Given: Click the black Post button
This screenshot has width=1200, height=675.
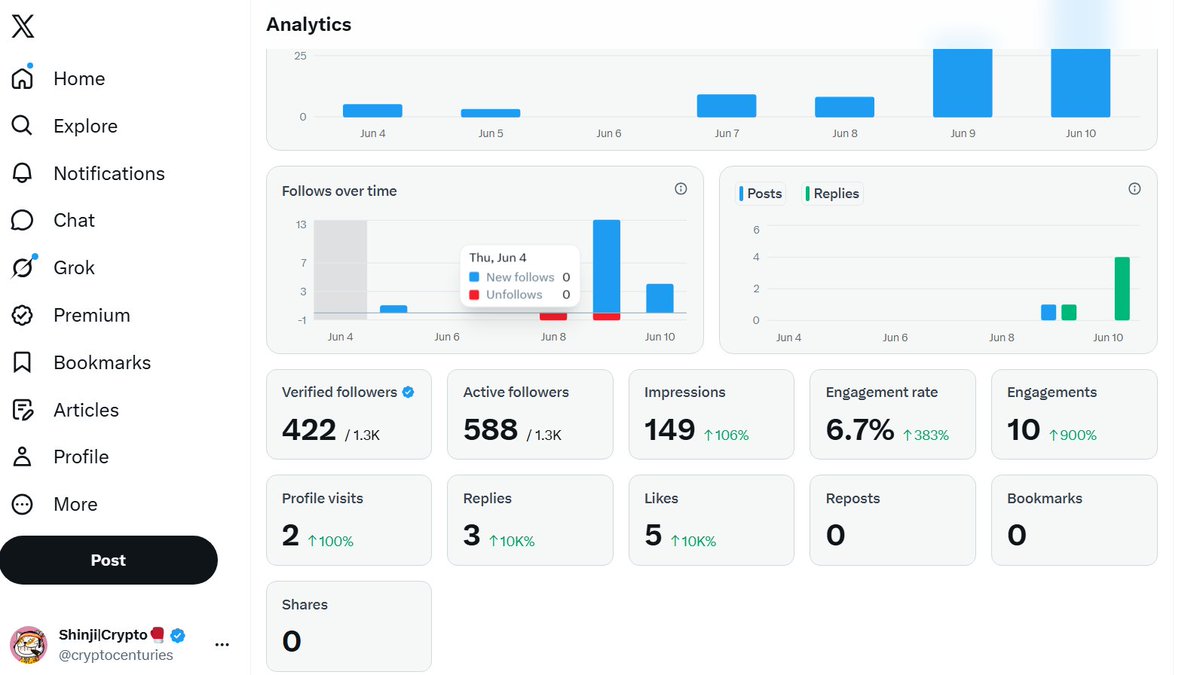Looking at the screenshot, I should [108, 560].
